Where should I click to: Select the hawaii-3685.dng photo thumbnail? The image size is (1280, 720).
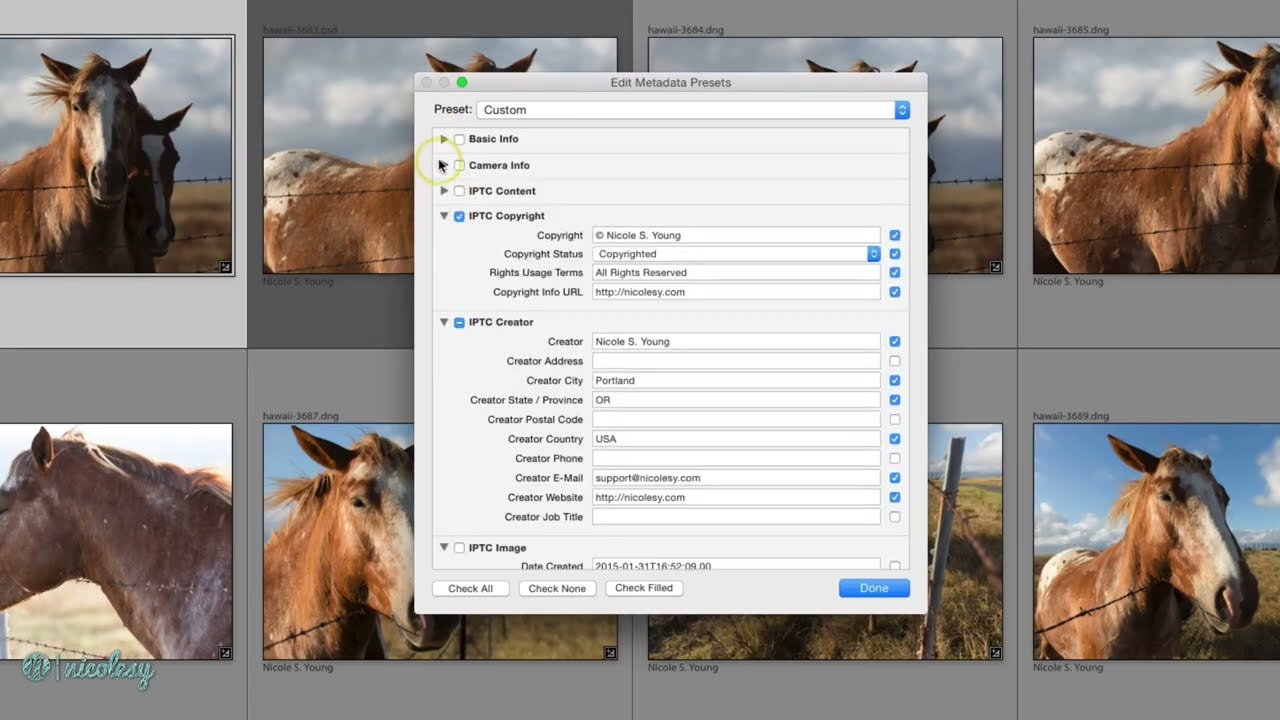(1156, 155)
